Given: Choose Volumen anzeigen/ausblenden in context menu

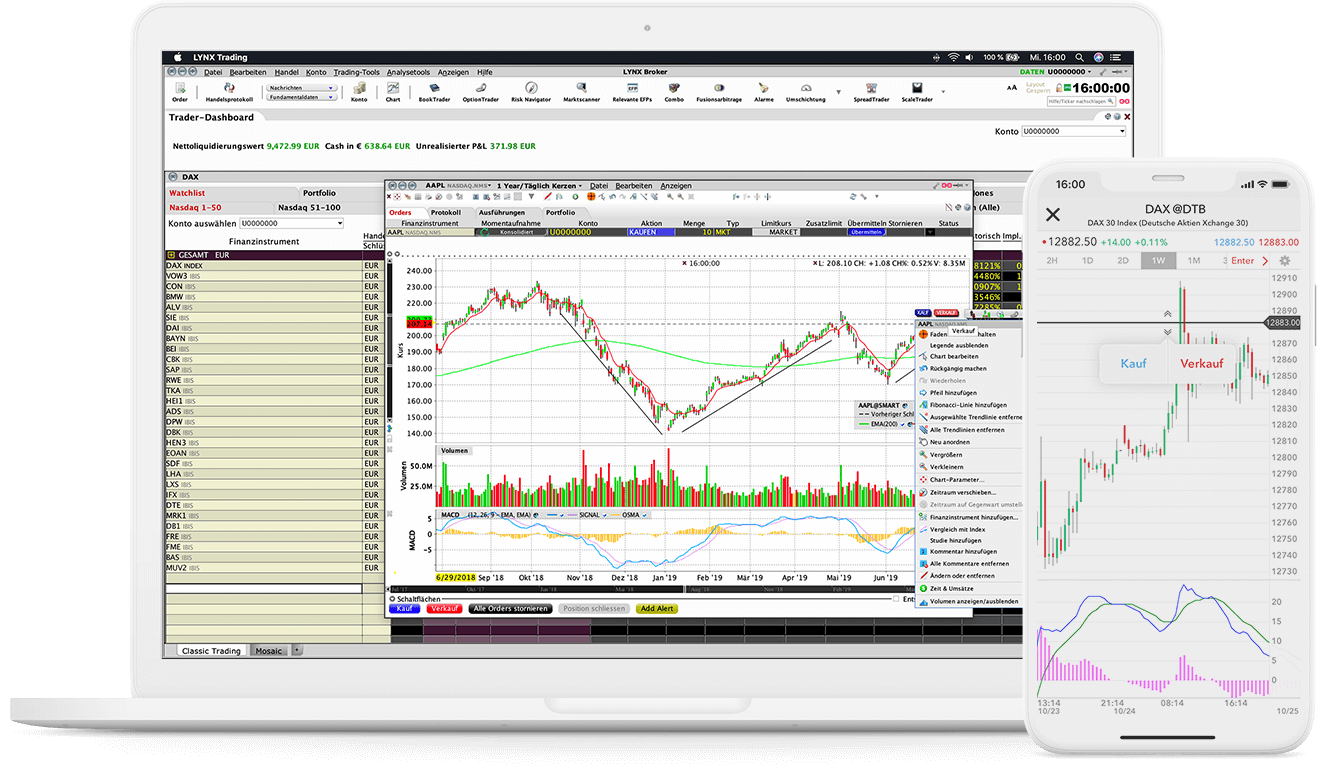Looking at the screenshot, I should (x=970, y=602).
